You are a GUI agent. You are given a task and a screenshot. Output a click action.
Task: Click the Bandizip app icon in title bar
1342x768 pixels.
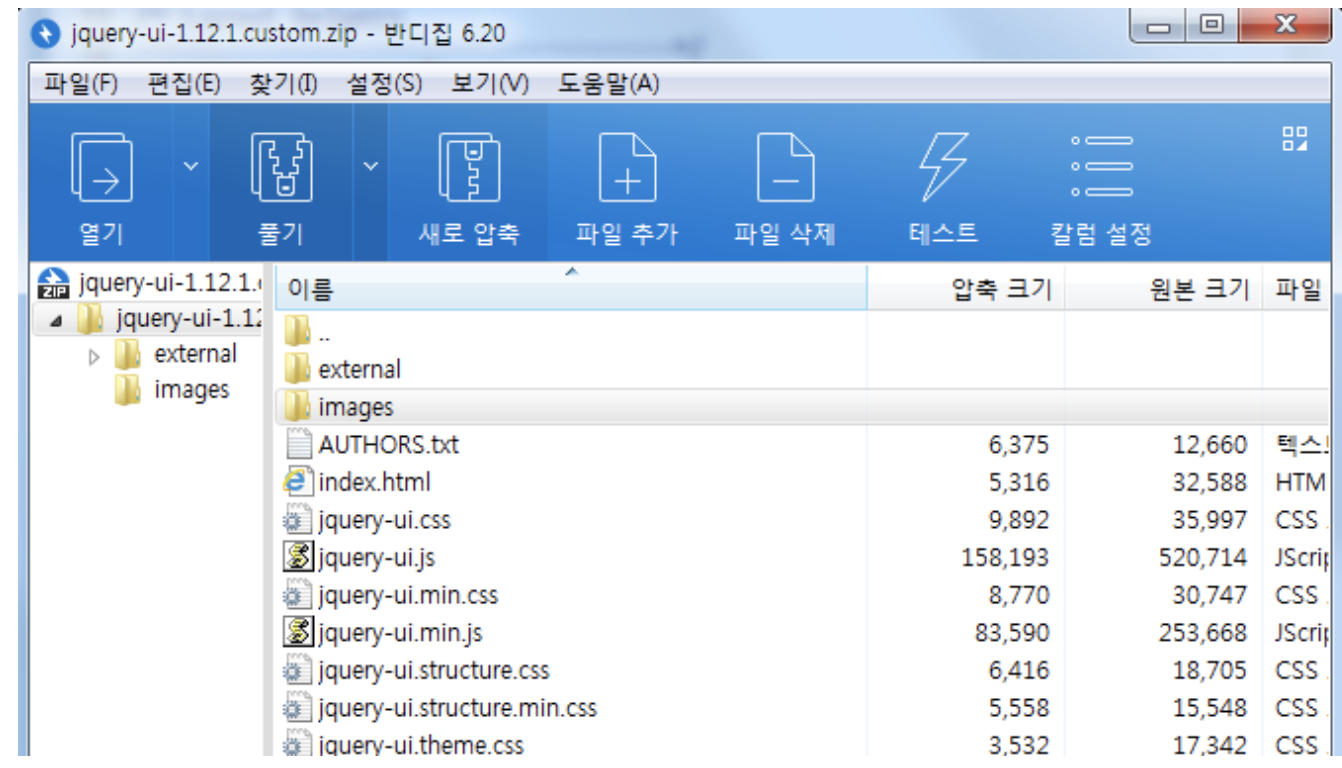46,34
